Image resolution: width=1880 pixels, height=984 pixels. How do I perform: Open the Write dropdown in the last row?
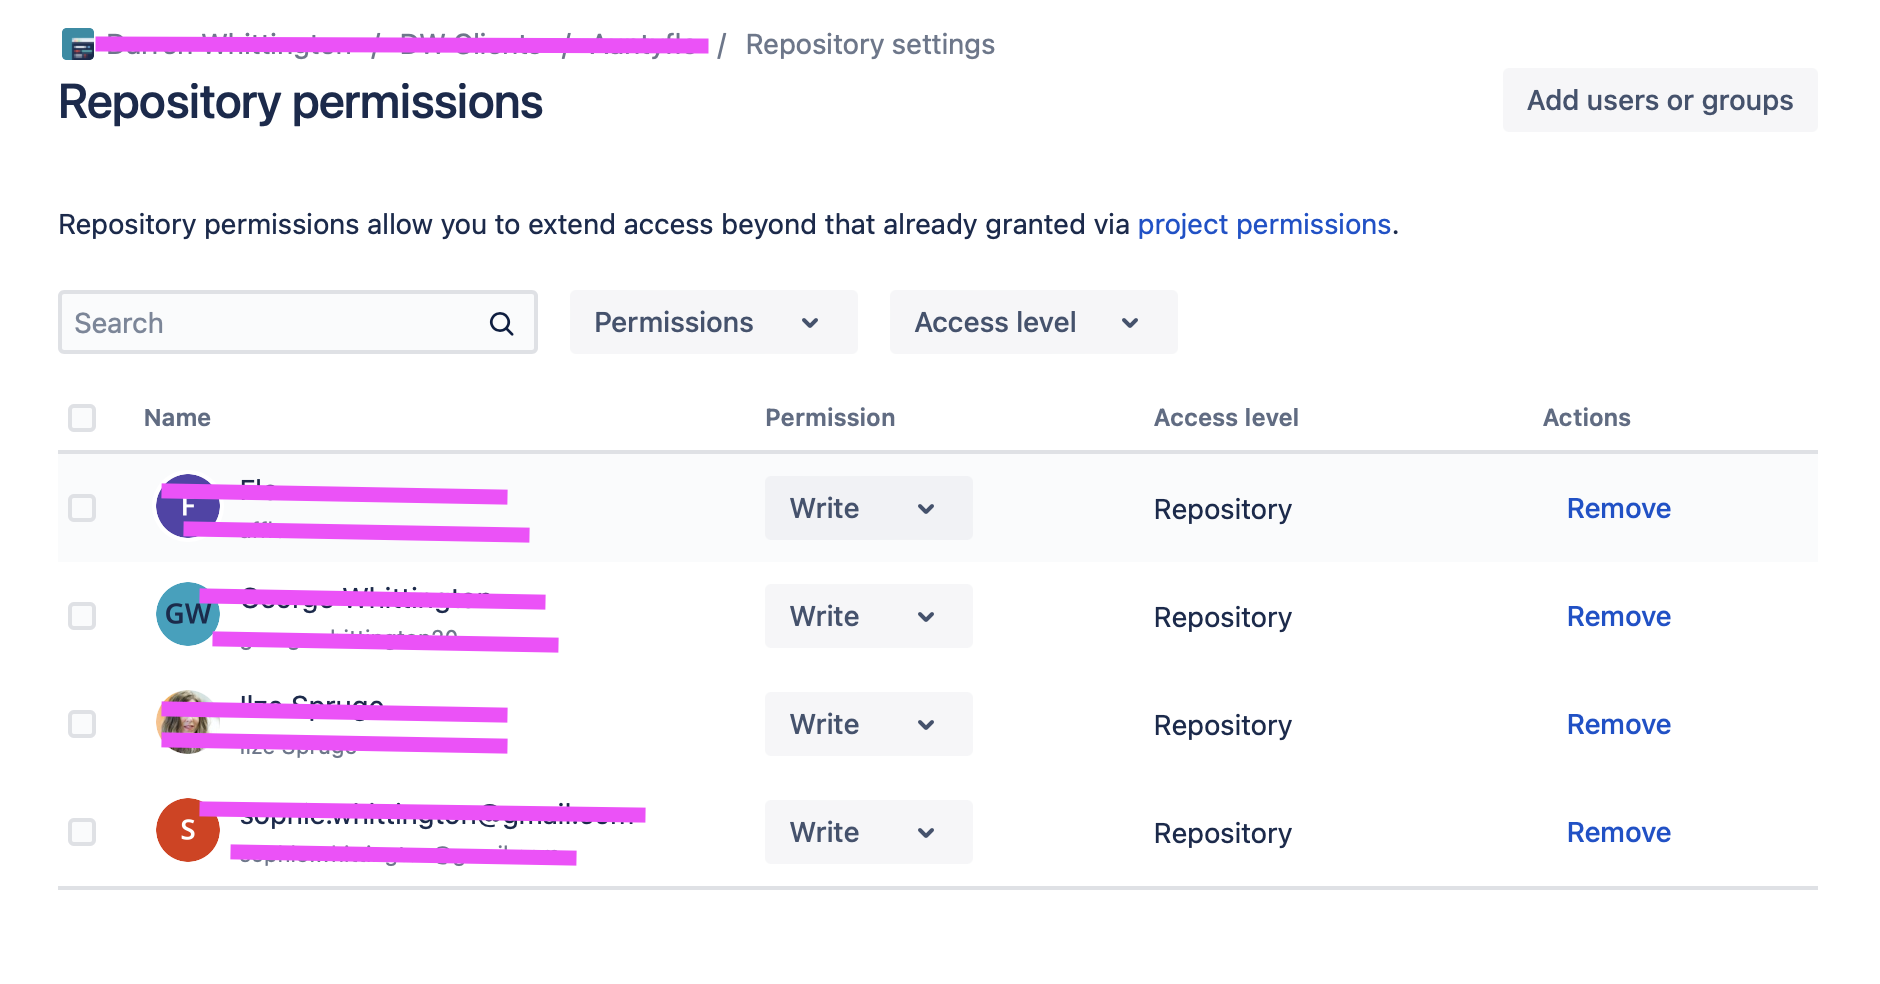point(868,832)
